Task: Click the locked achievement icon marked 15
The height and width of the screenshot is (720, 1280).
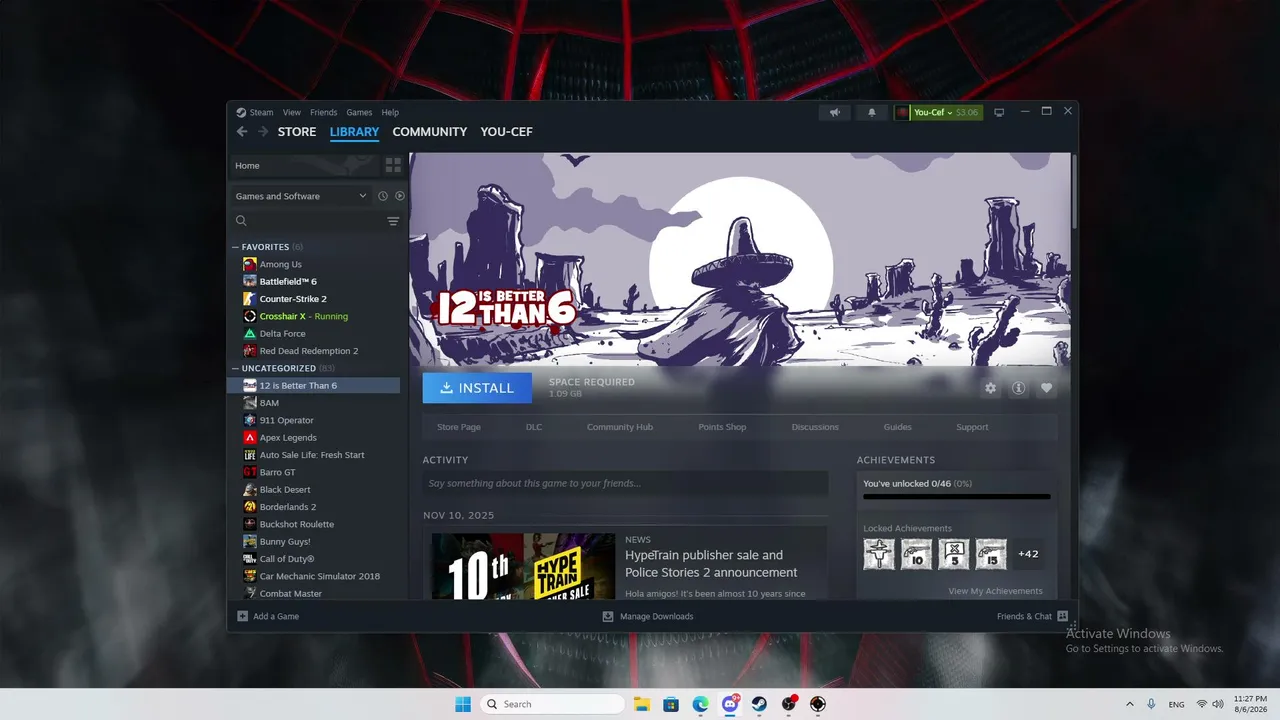Action: click(x=991, y=554)
